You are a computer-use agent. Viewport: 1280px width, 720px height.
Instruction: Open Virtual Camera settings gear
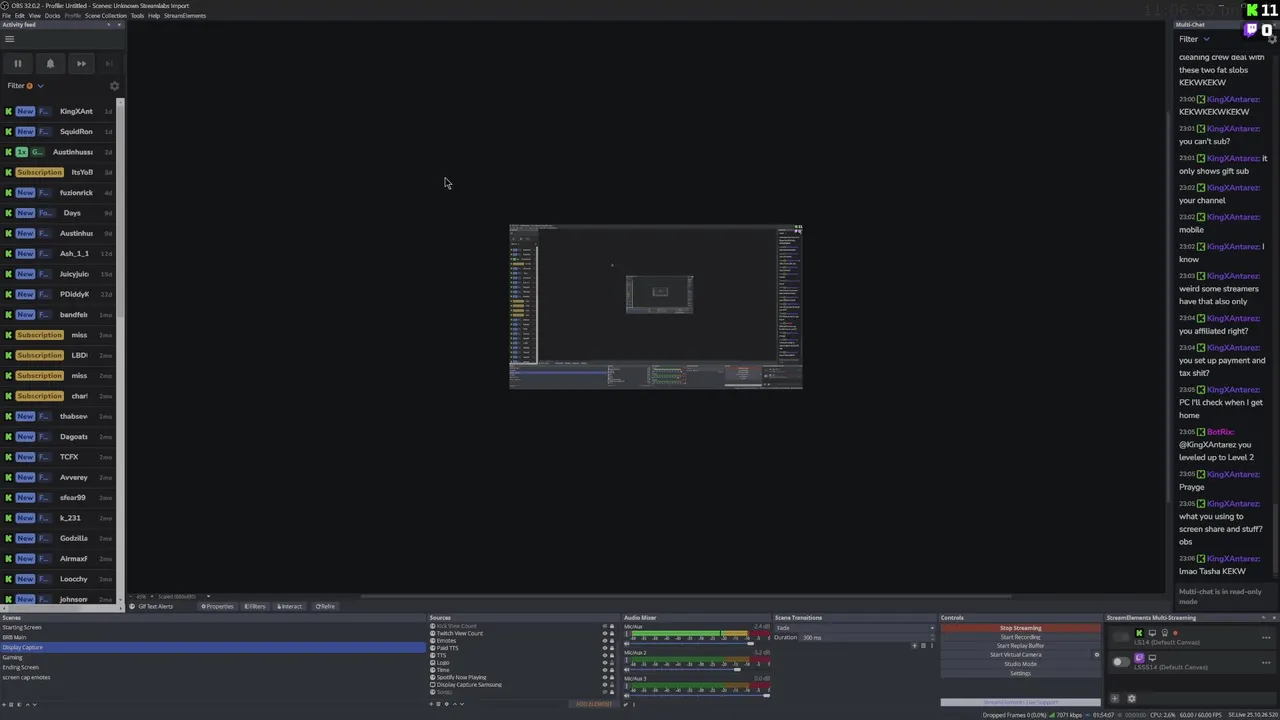[x=1096, y=655]
